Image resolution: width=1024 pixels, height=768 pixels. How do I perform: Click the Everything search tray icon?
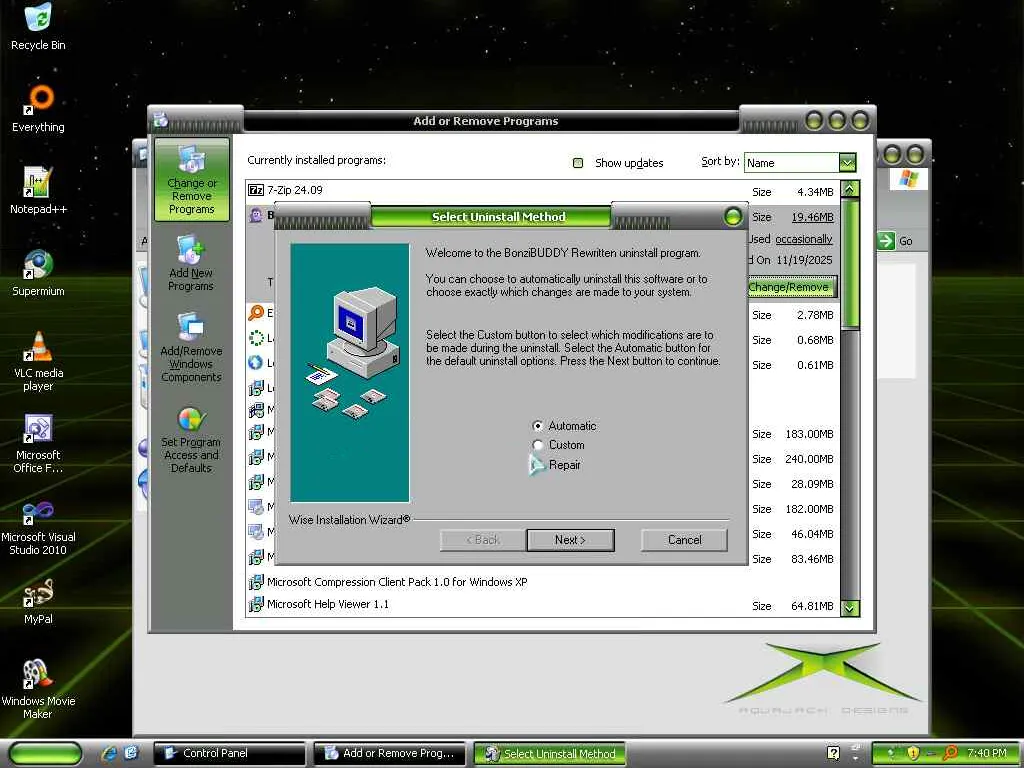[950, 753]
